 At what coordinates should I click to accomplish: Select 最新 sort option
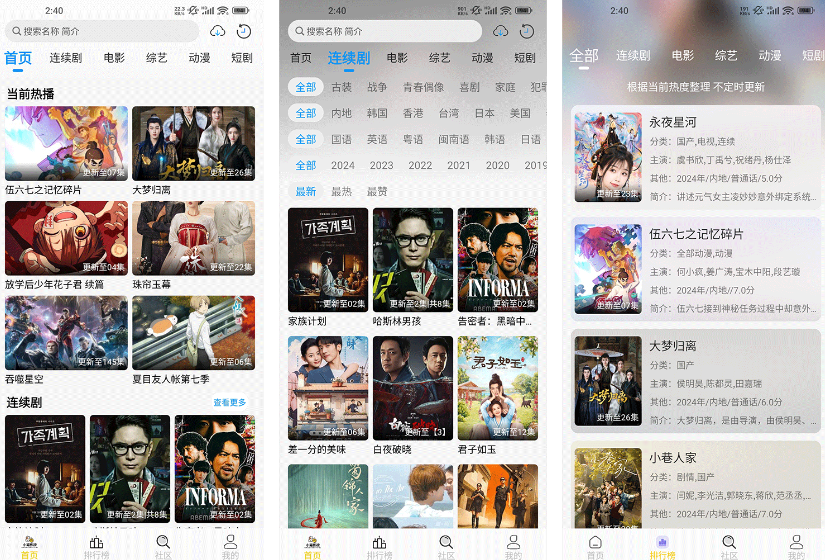[x=306, y=192]
